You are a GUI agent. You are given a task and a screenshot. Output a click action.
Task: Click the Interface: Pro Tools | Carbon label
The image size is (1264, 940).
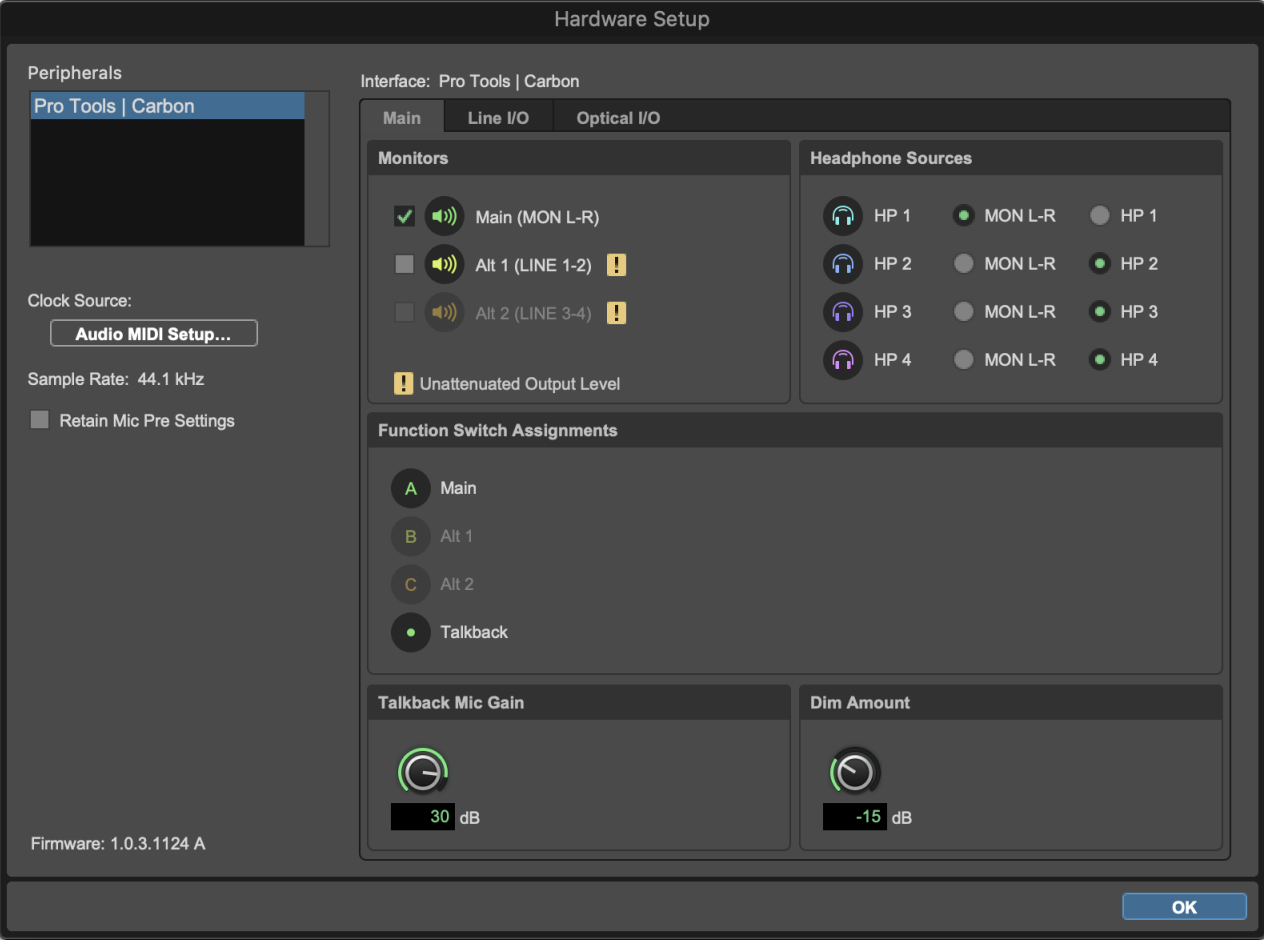point(470,81)
